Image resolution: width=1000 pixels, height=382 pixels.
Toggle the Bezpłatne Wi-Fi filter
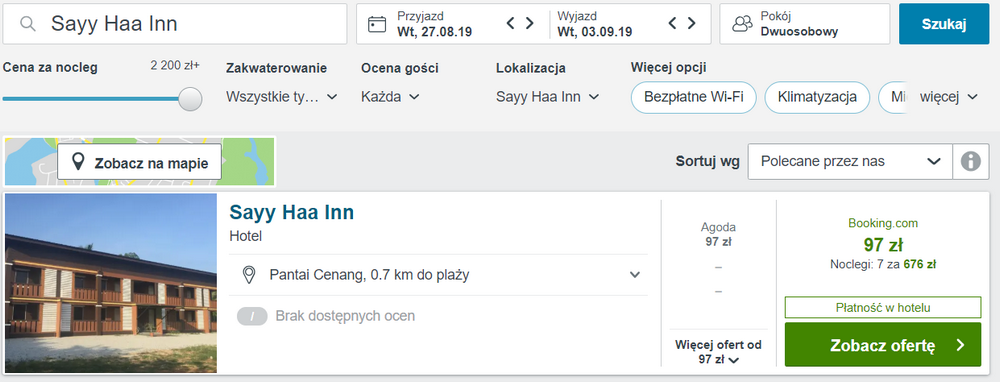693,97
